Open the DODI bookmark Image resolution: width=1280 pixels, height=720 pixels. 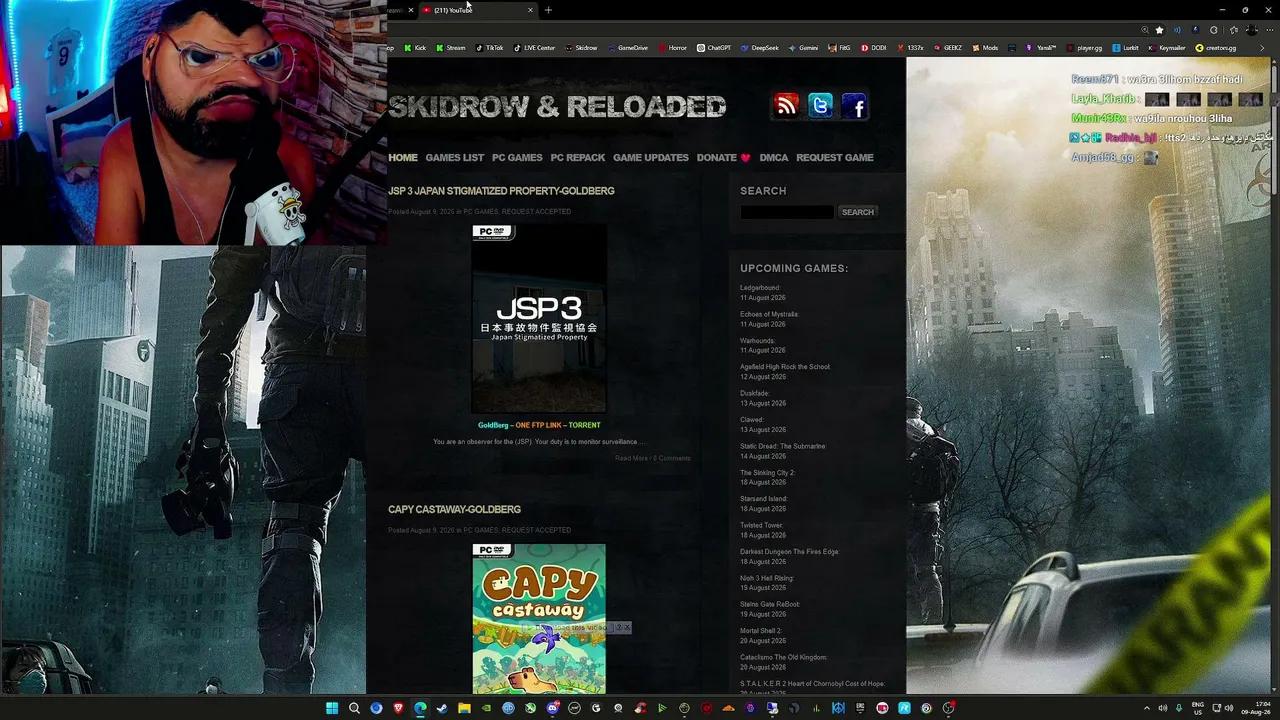tap(873, 48)
